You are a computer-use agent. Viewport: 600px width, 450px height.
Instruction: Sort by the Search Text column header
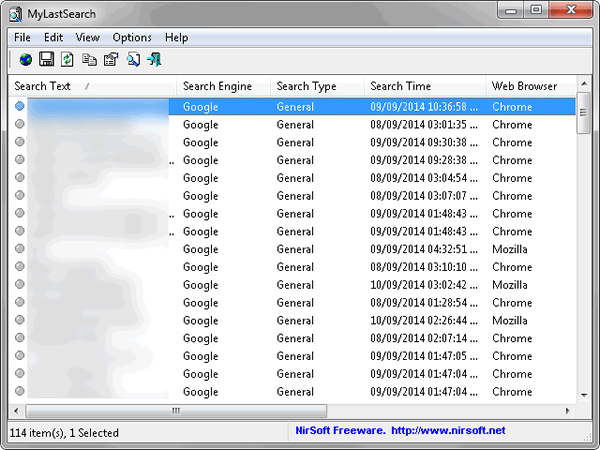pyautogui.click(x=92, y=86)
